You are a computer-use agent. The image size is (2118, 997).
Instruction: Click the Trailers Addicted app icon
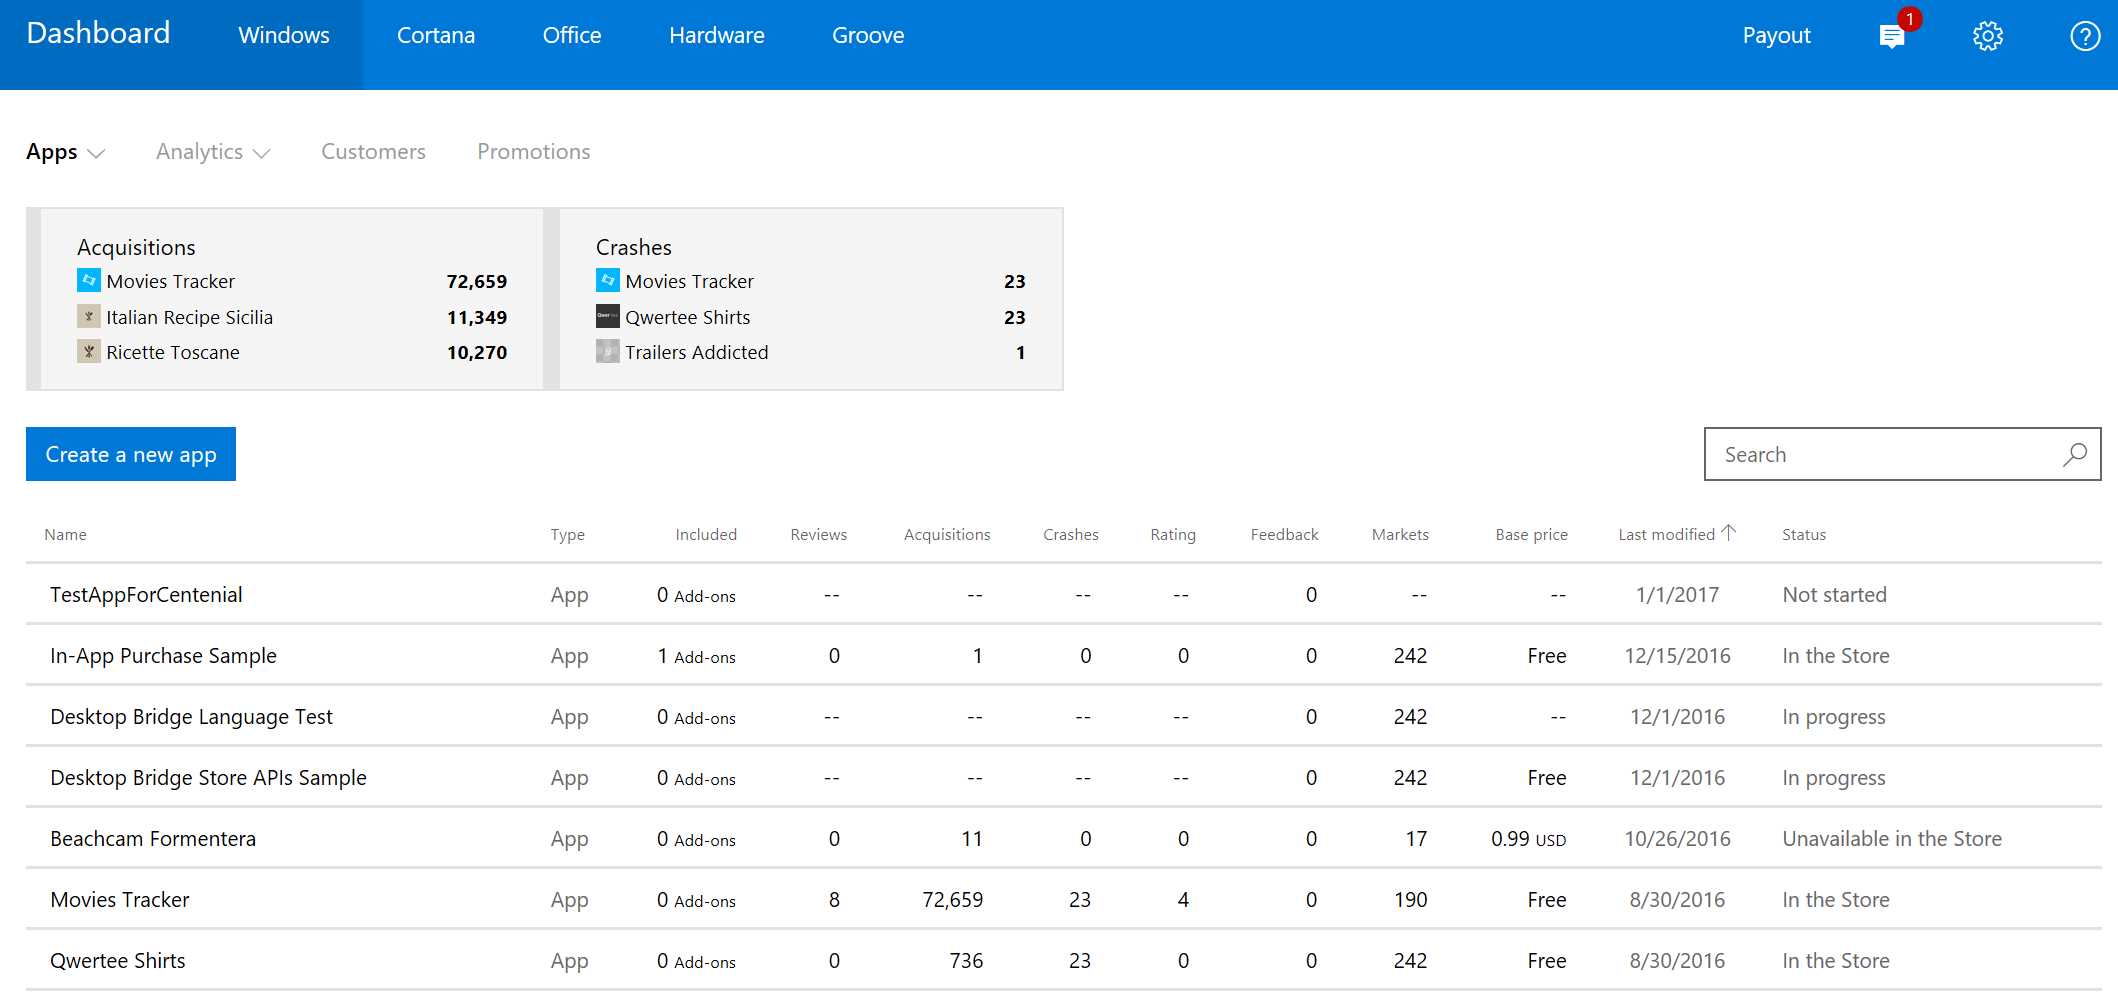coord(607,351)
